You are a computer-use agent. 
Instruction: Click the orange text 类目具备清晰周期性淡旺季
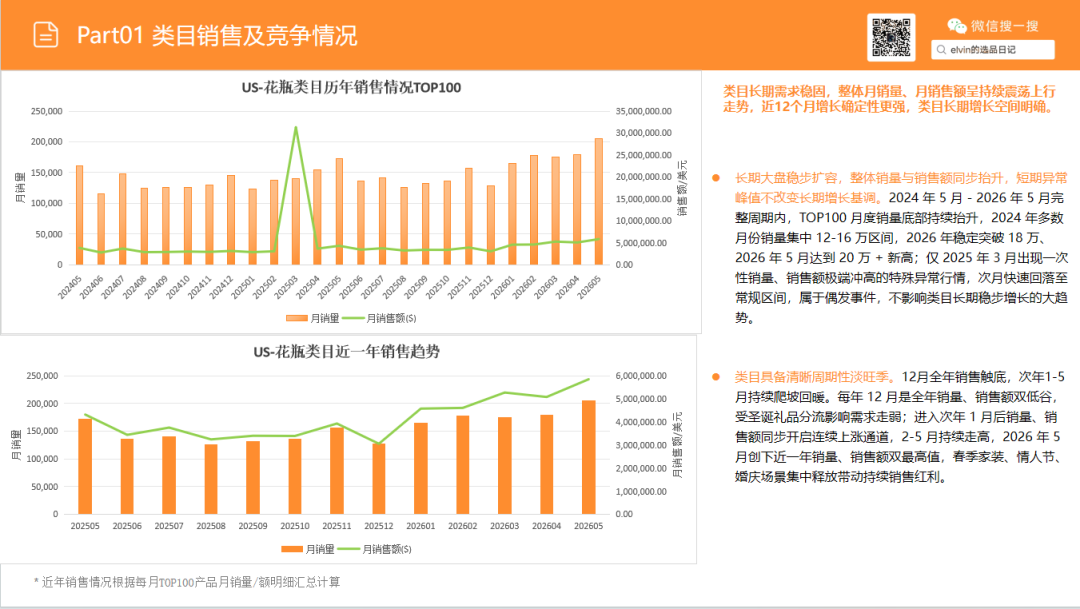click(x=812, y=377)
